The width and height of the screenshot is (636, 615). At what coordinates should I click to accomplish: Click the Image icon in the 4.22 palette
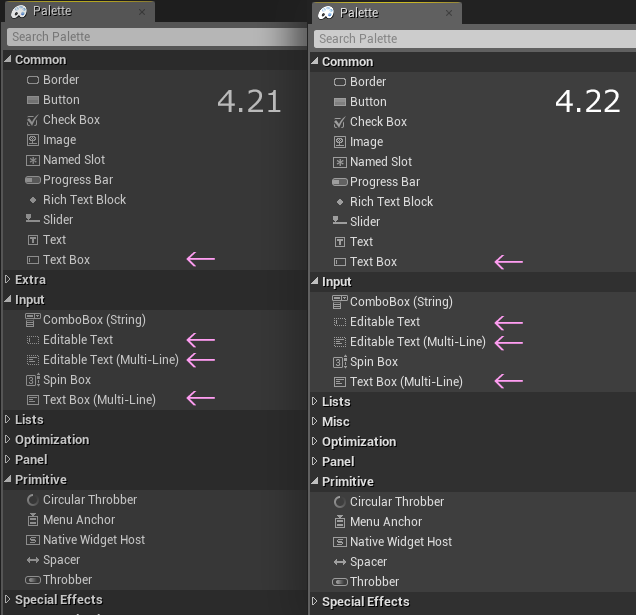click(340, 142)
